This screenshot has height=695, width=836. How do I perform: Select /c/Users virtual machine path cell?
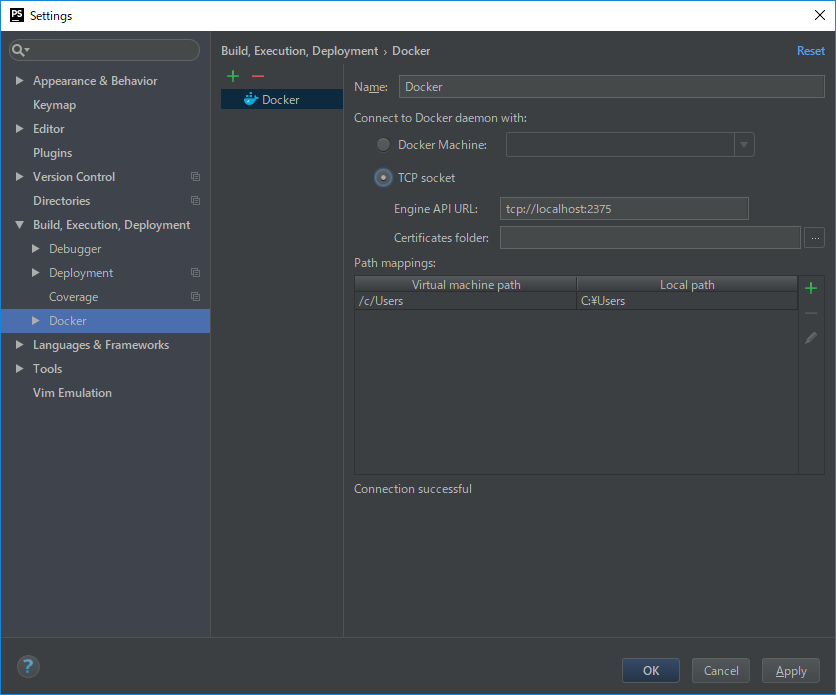[x=465, y=301]
